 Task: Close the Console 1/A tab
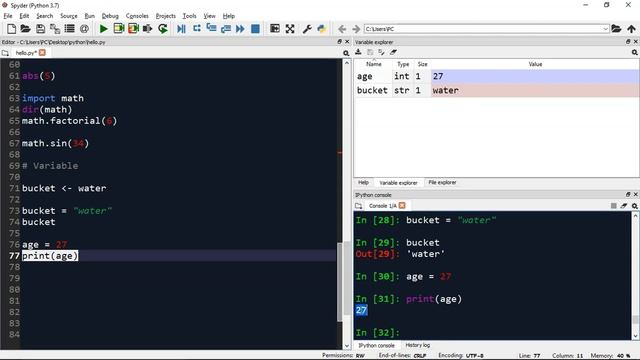[x=402, y=205]
